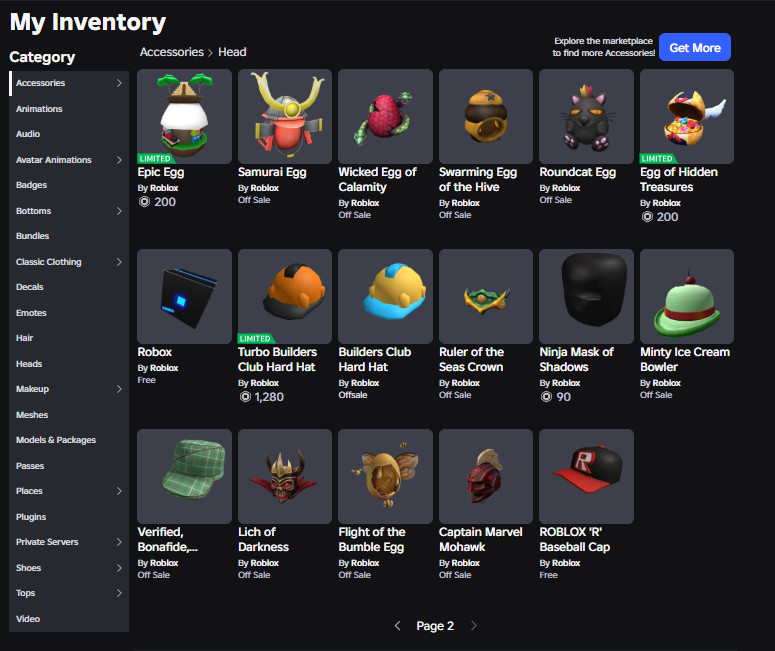Open Swarming Egg of the Hive thumbnail

point(486,116)
